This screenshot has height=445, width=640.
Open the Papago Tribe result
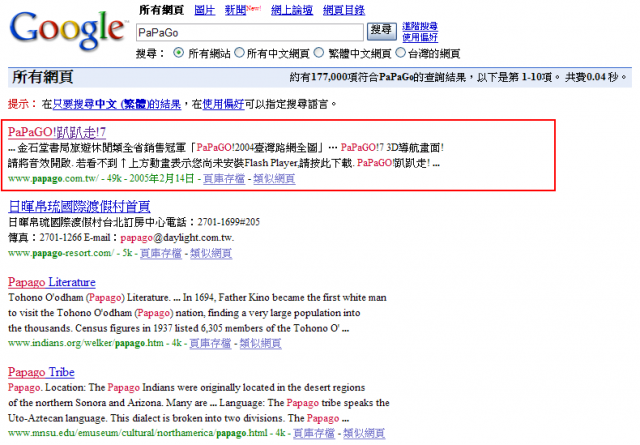click(41, 372)
